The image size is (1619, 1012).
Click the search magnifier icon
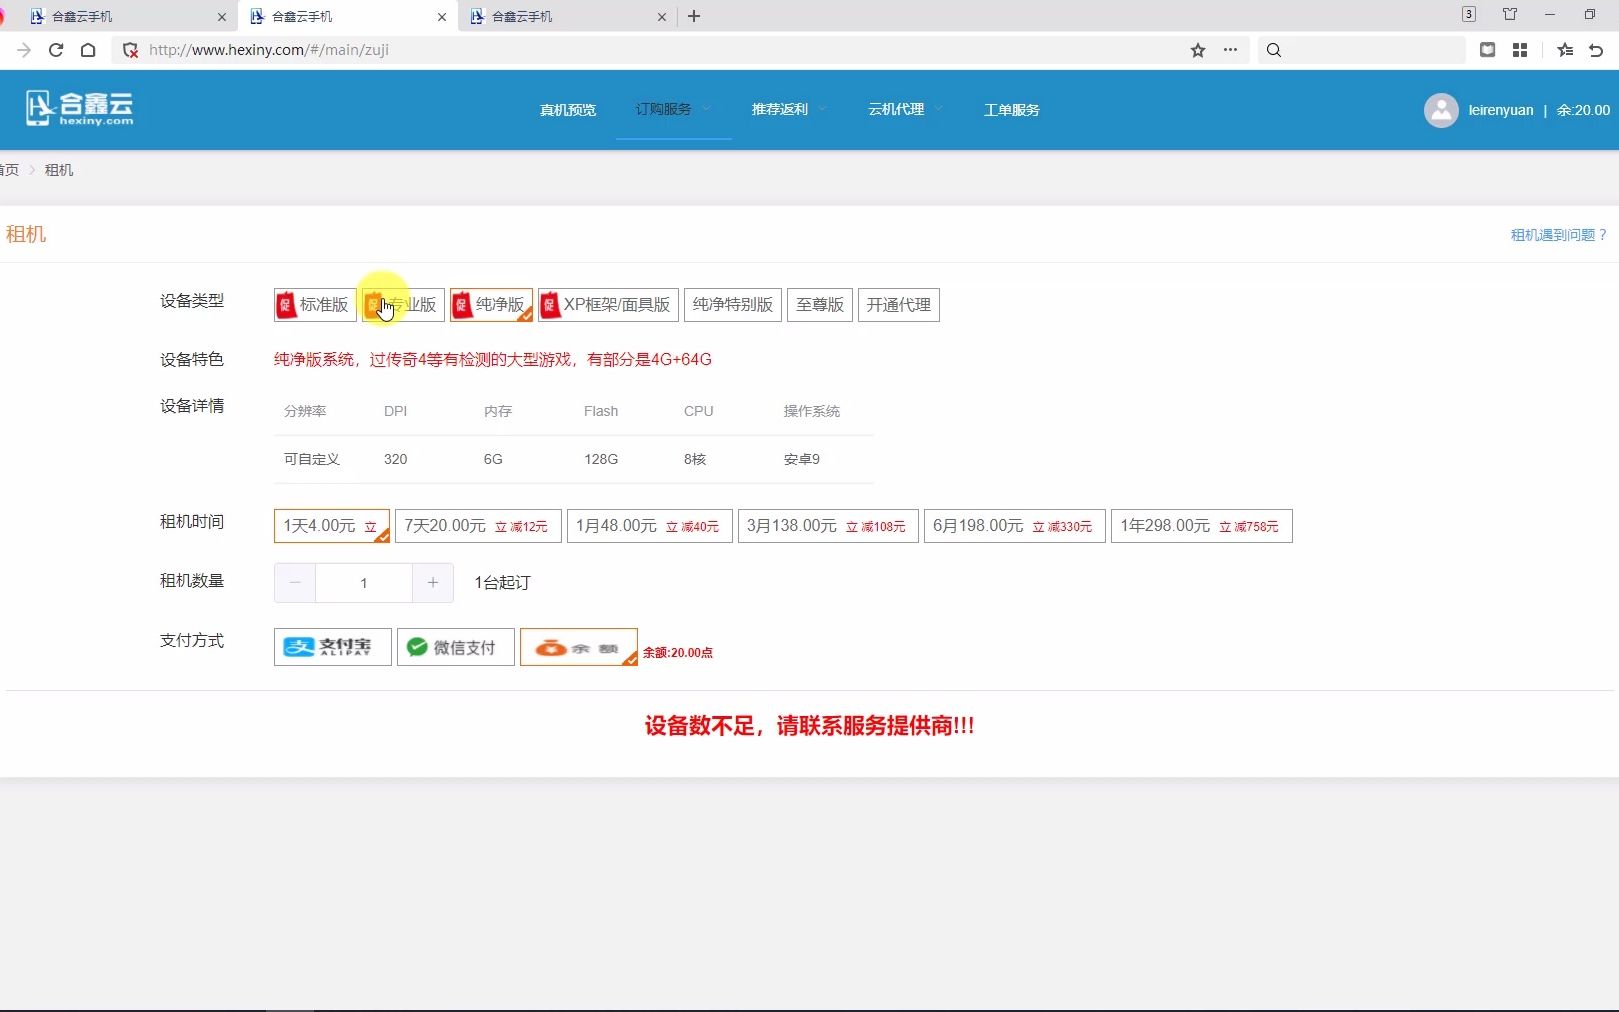coord(1274,50)
